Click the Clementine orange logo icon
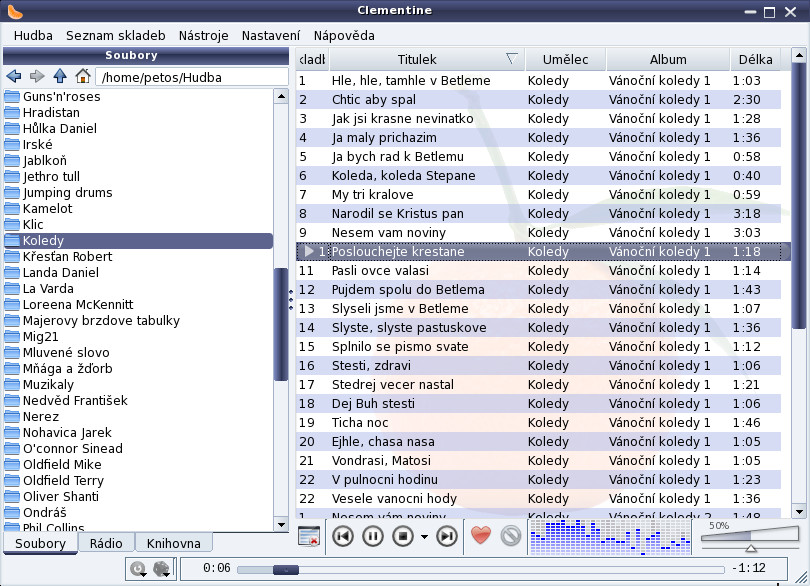Image resolution: width=810 pixels, height=586 pixels. [x=14, y=10]
